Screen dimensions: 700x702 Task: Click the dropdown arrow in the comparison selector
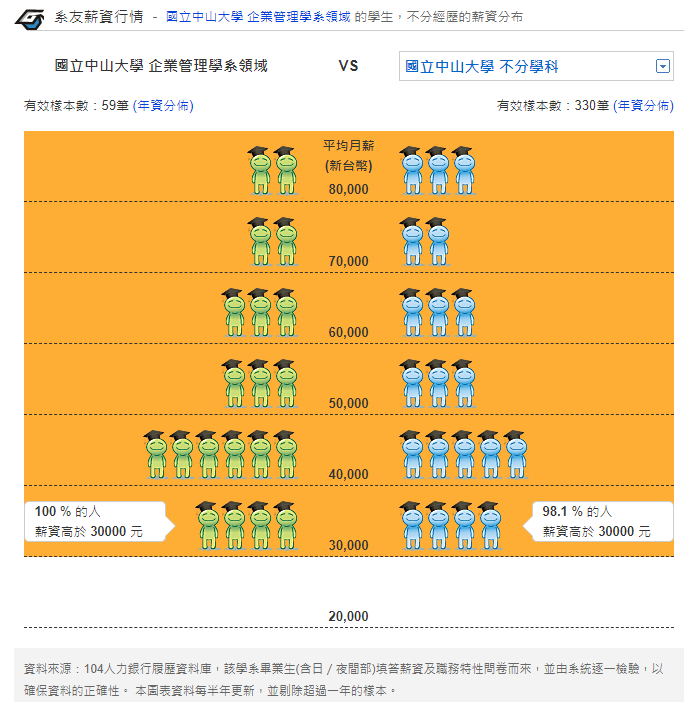pos(662,66)
